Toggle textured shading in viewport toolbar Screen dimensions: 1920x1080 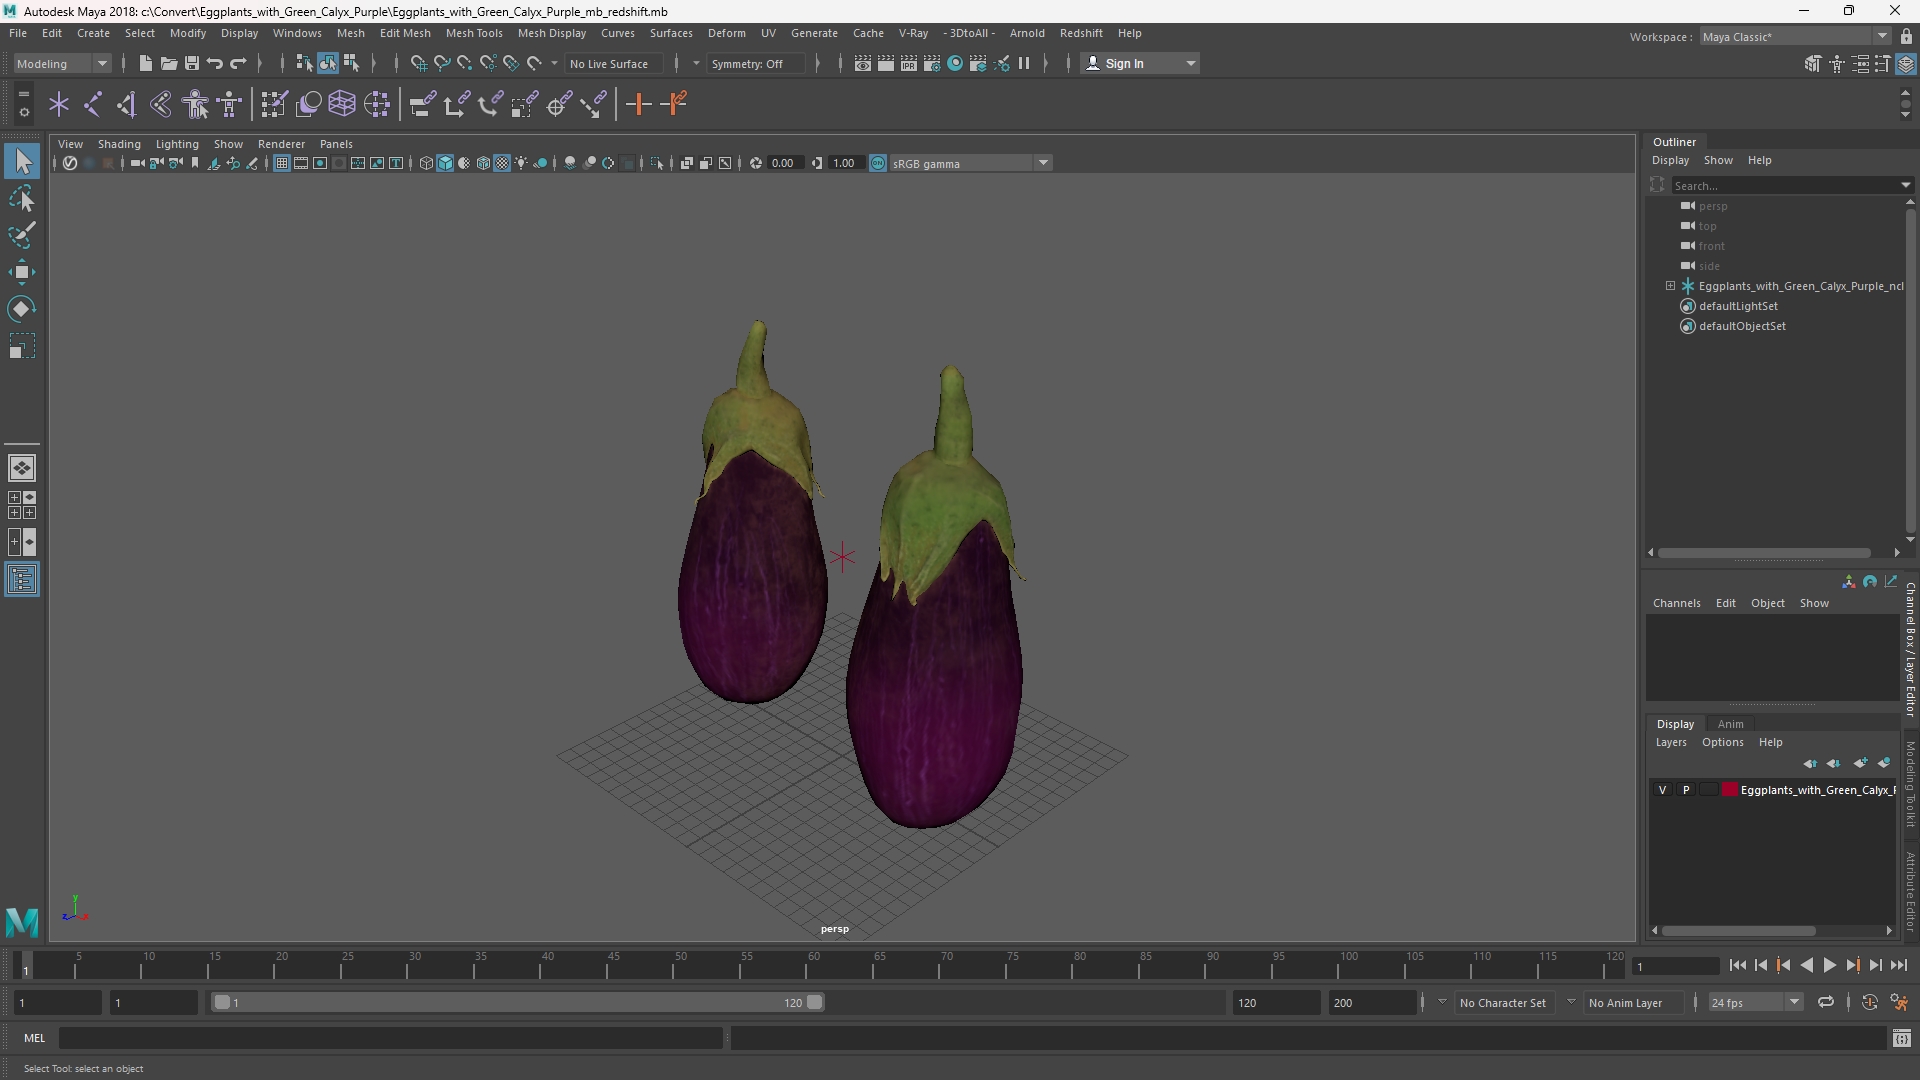[502, 163]
